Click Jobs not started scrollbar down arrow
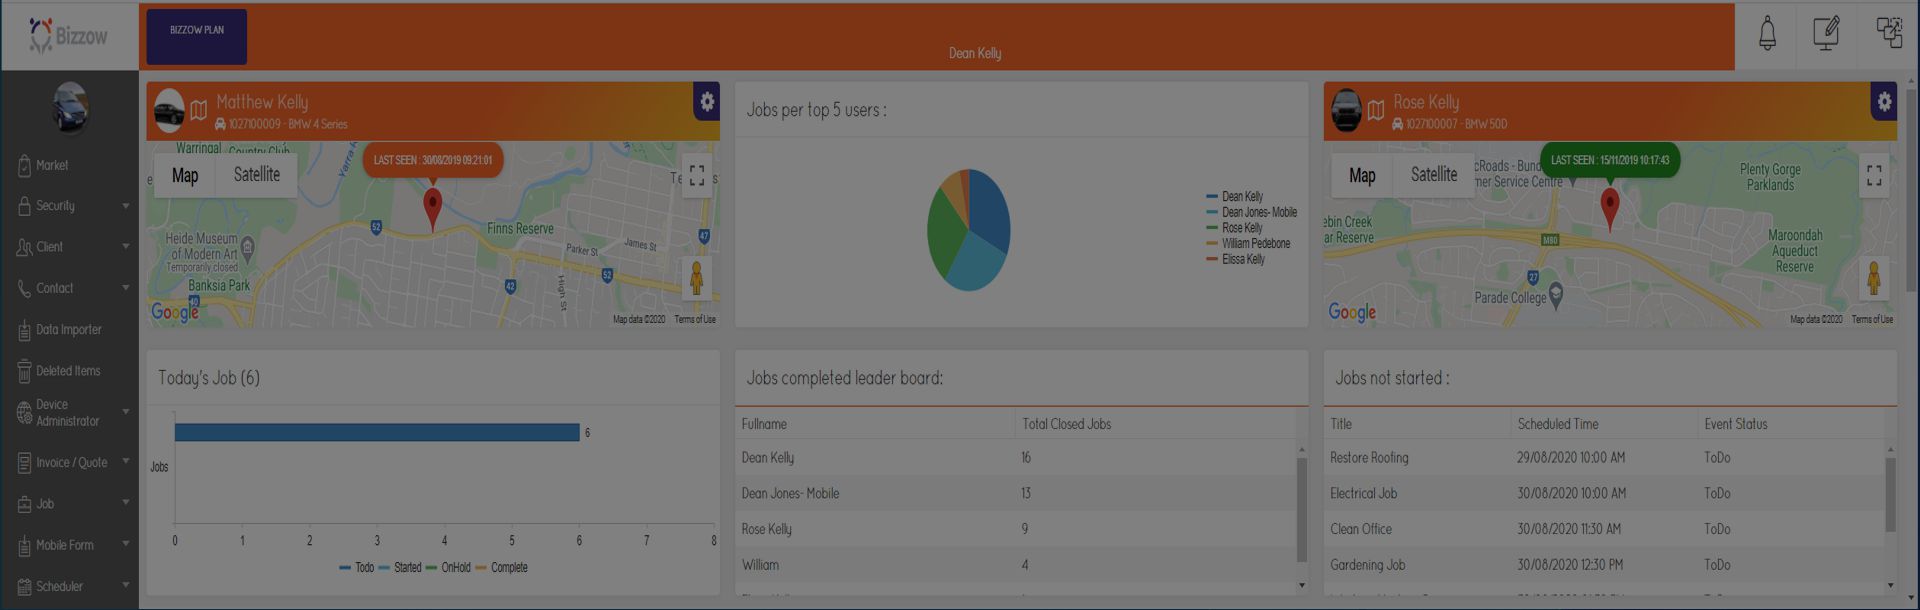Image resolution: width=1920 pixels, height=610 pixels. (1890, 586)
